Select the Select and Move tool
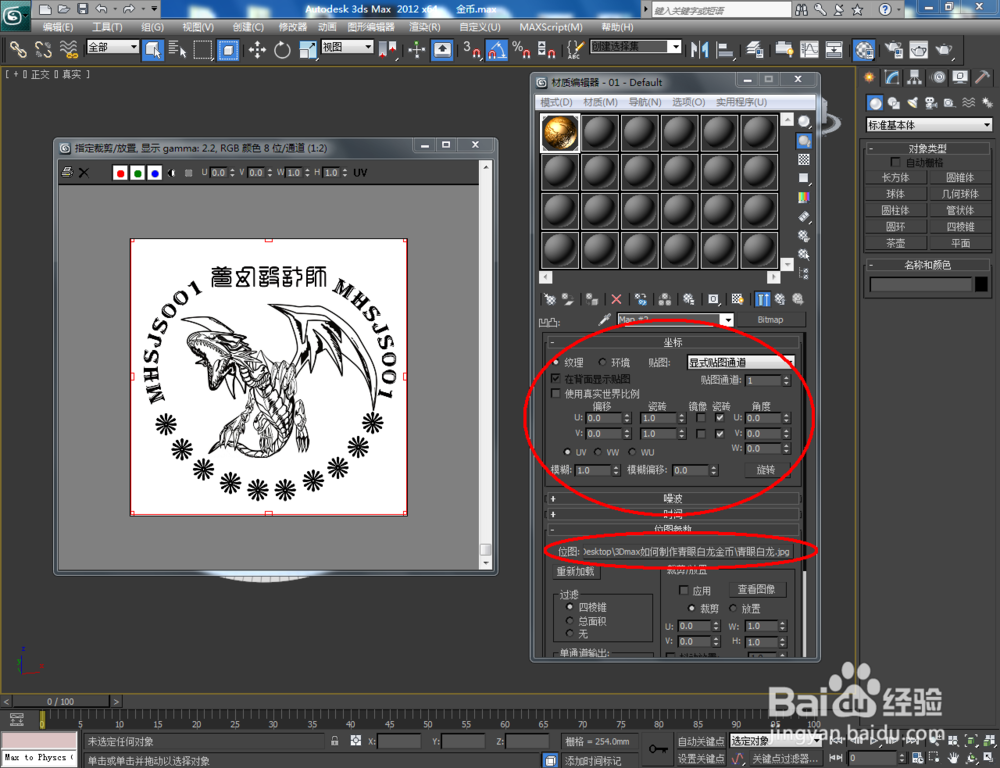The image size is (1000, 768). (259, 50)
